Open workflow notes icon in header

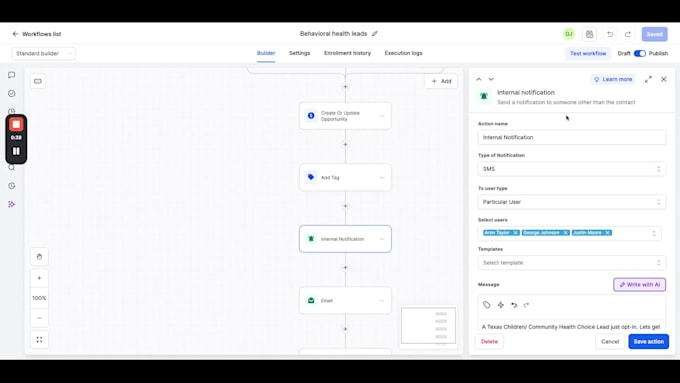click(x=589, y=34)
